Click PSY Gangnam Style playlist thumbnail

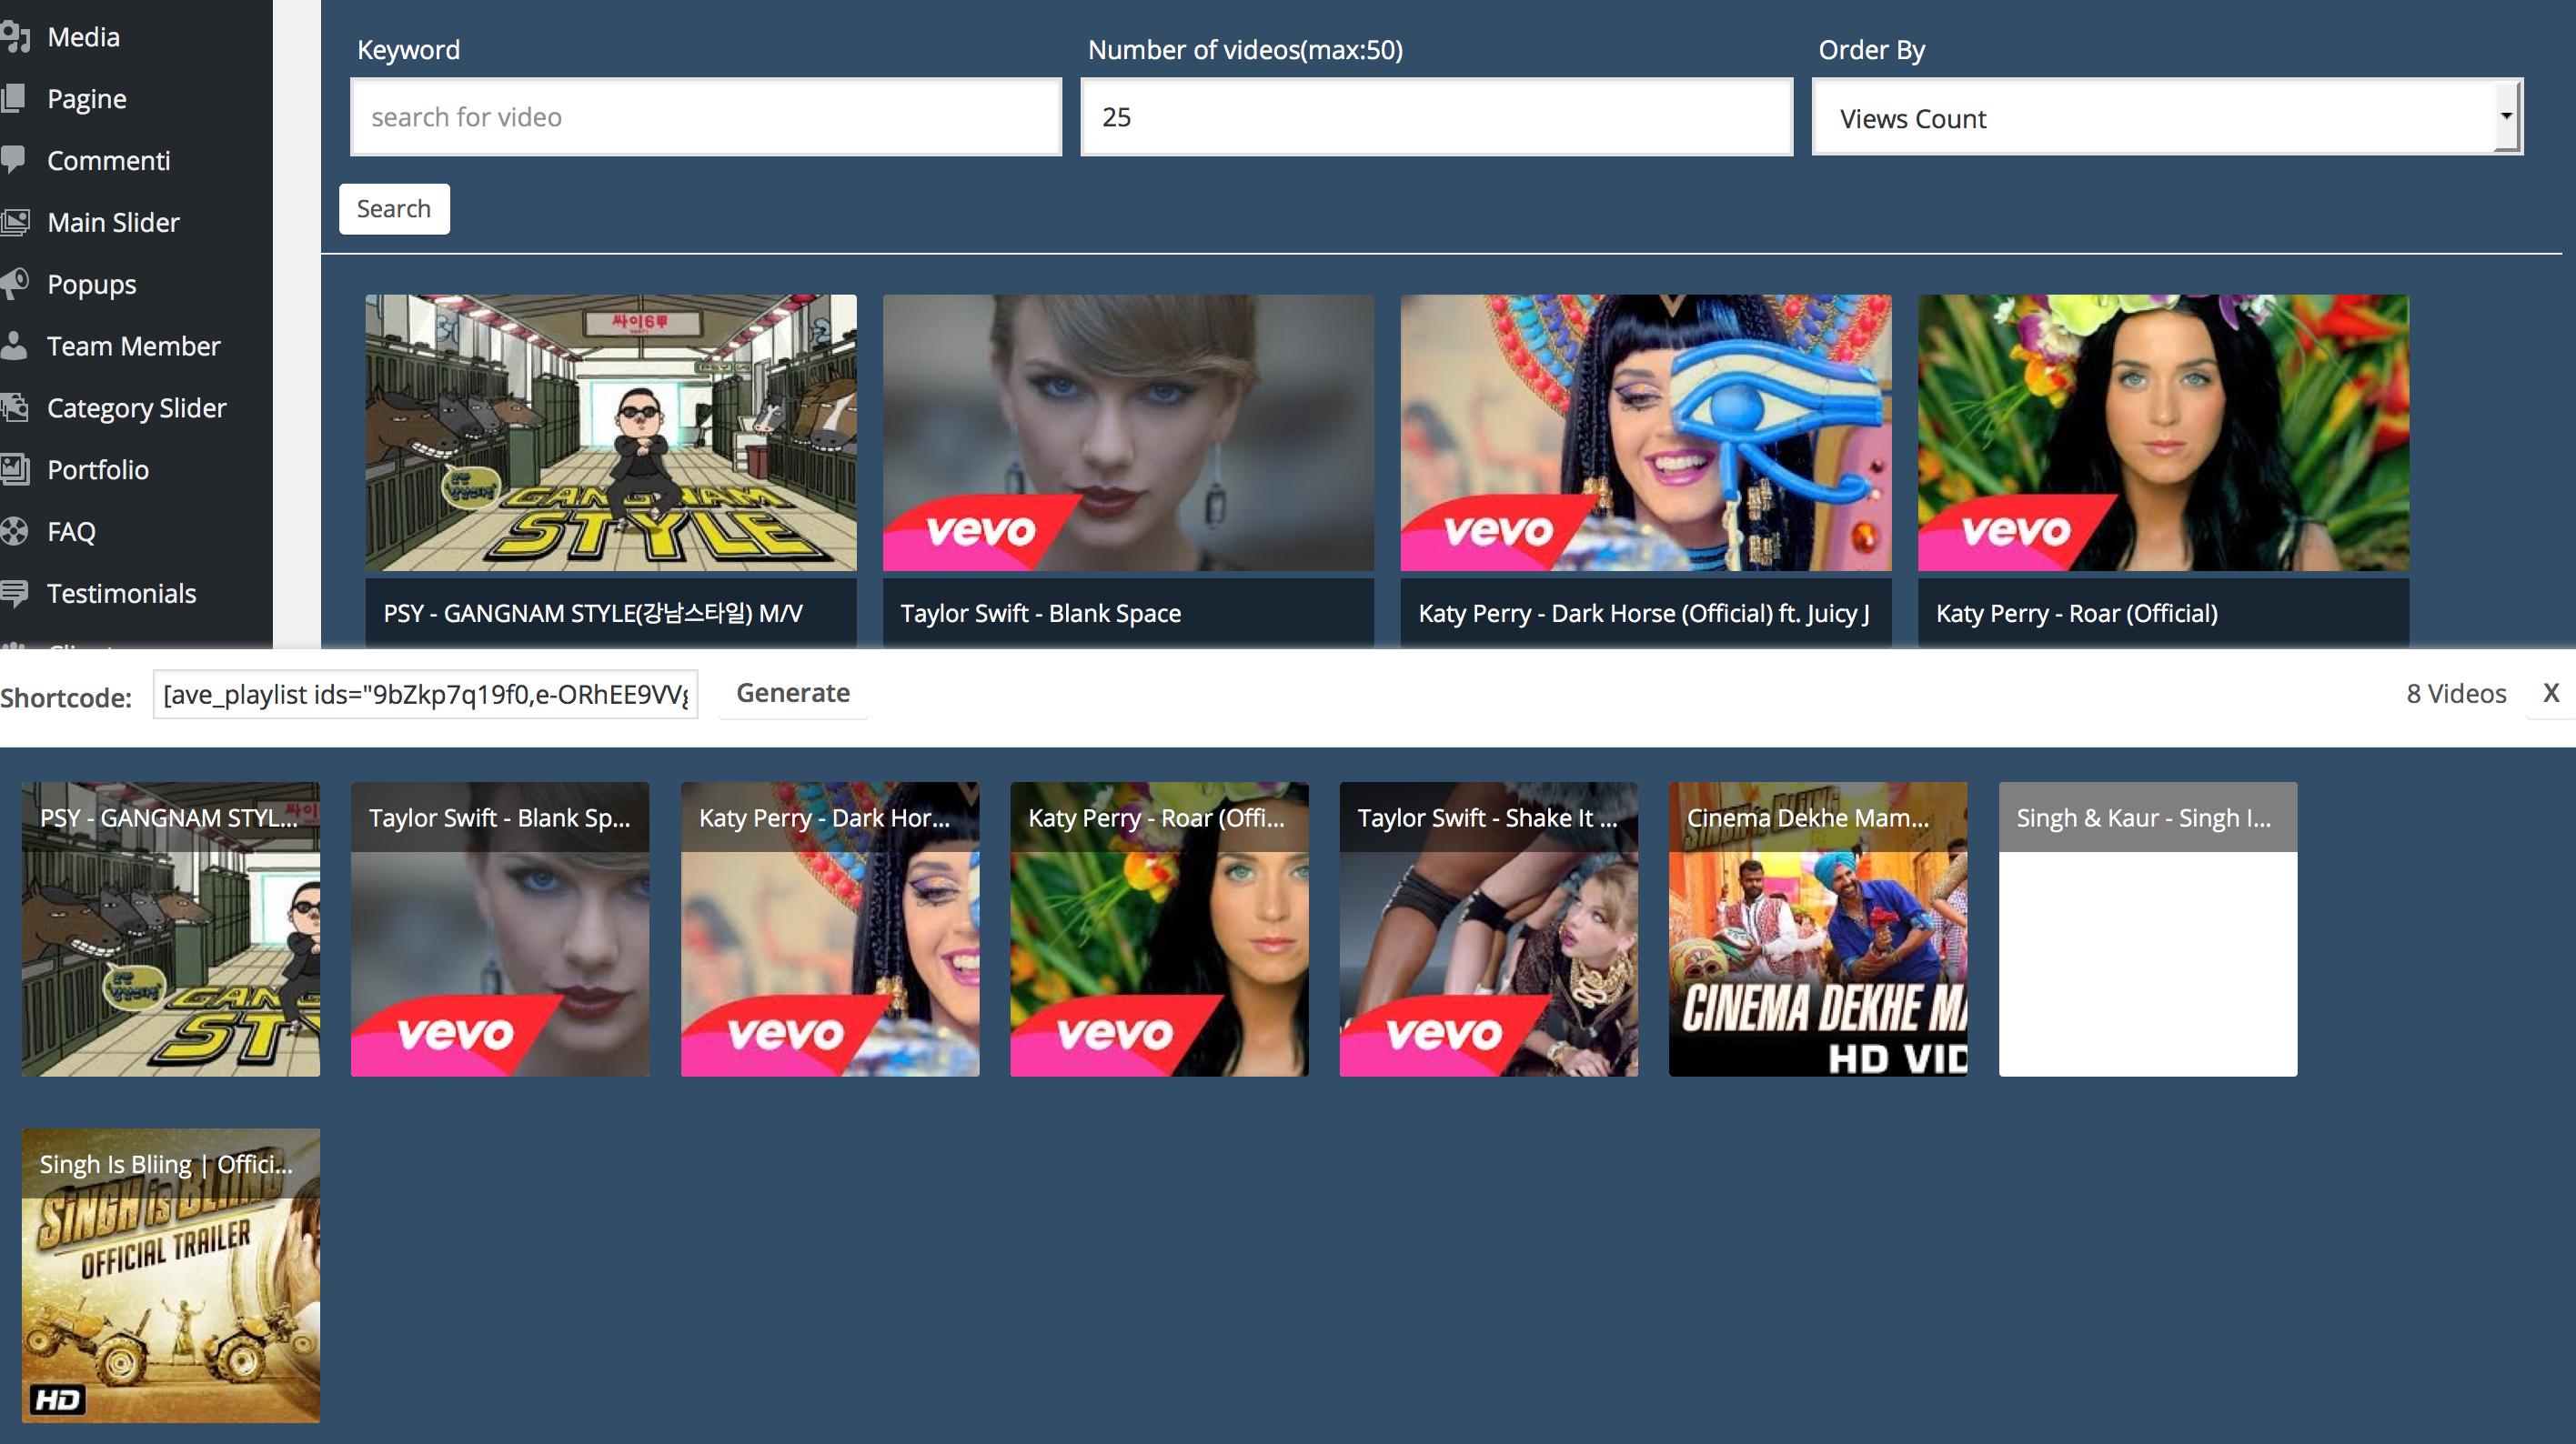171,929
